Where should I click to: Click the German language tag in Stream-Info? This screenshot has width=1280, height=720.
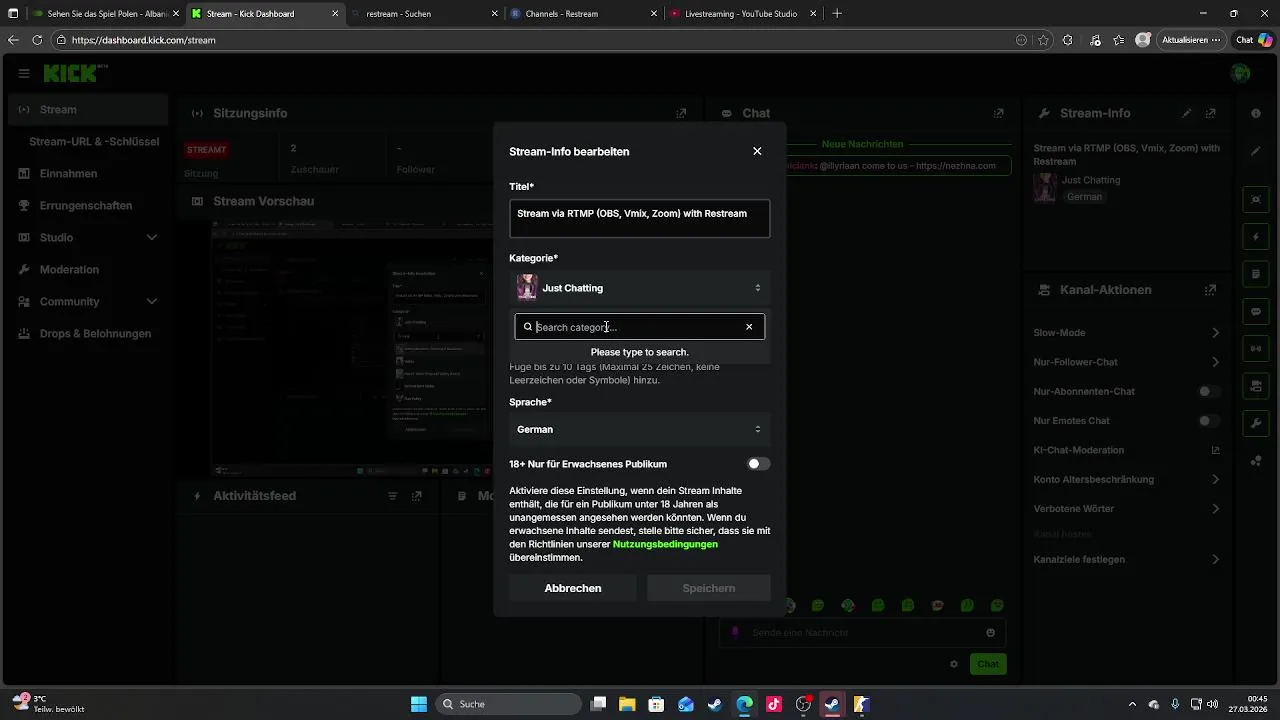coord(1084,197)
